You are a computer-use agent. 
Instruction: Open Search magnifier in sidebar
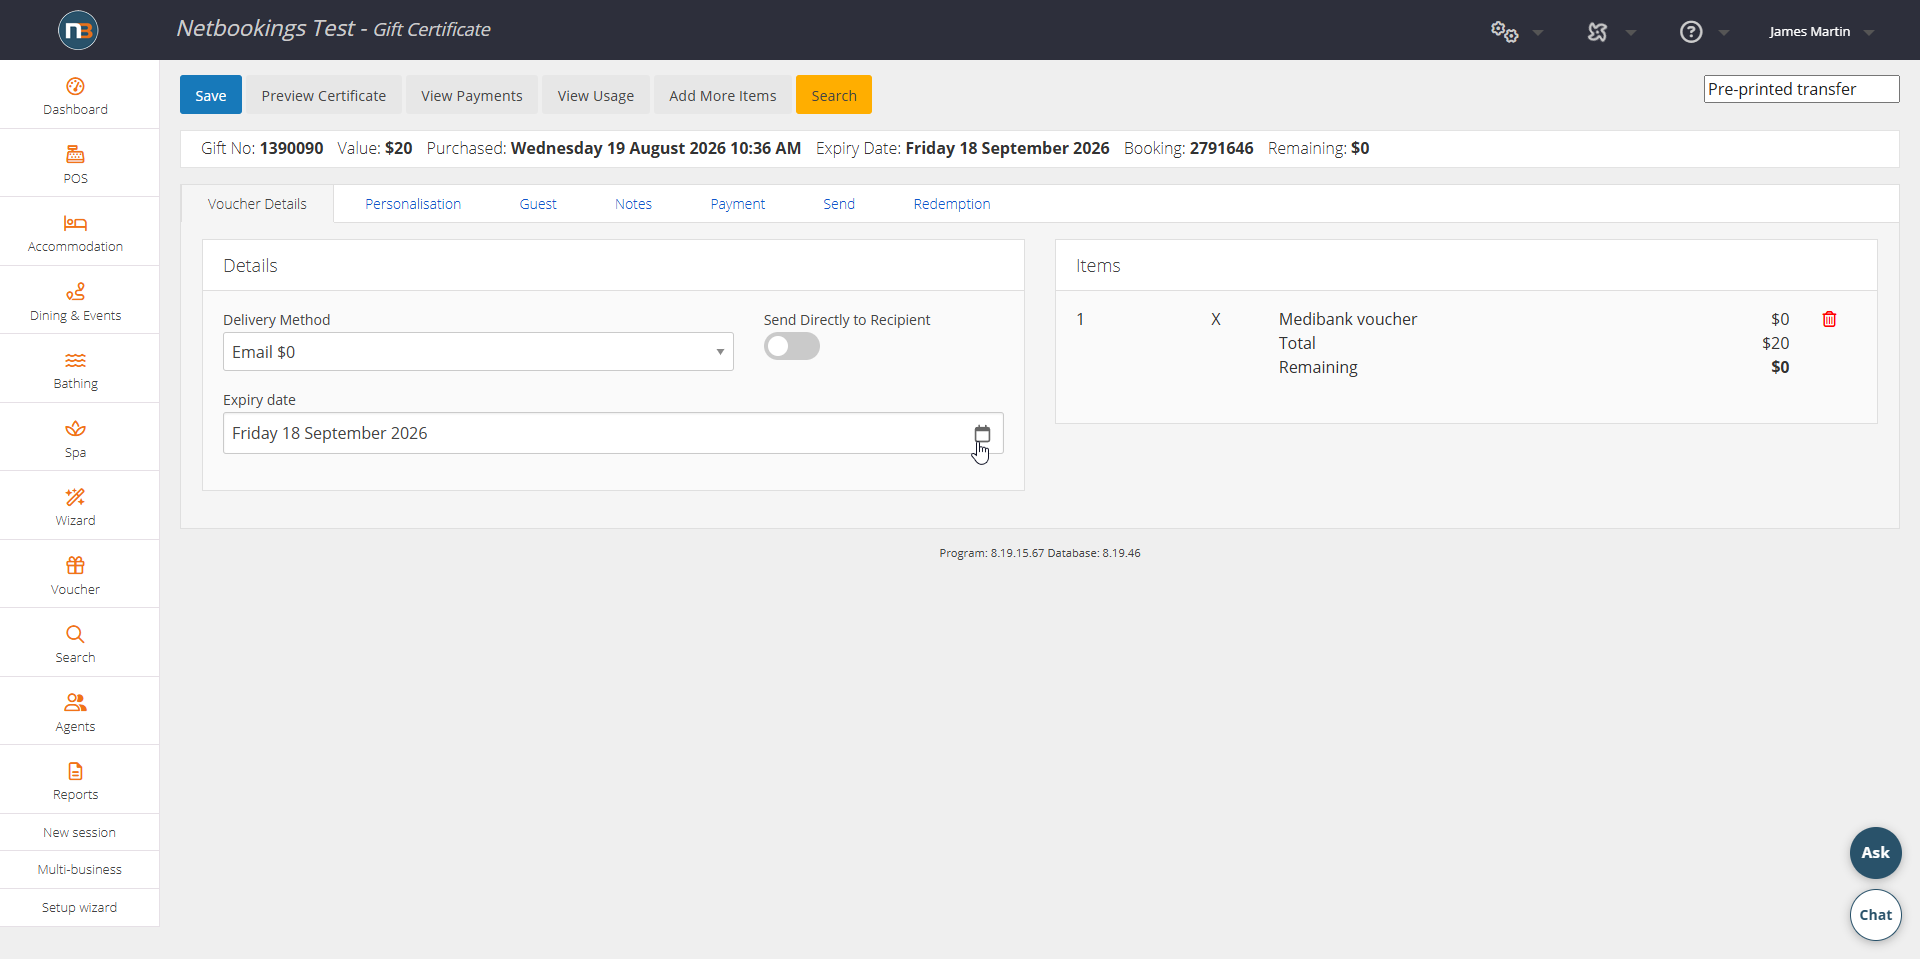coord(75,634)
